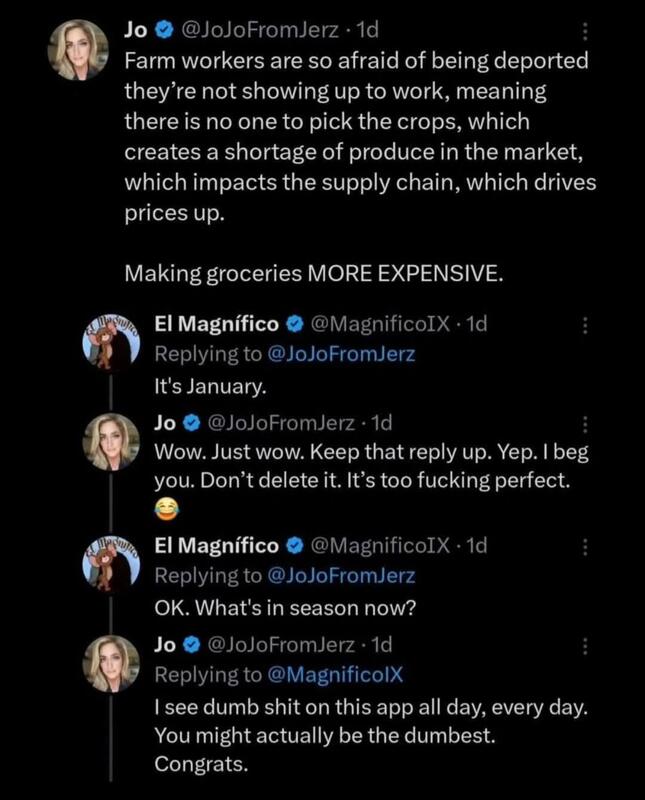Click El Magnífico's verified badge on "It's January." reply
The width and height of the screenshot is (645, 800).
click(x=296, y=324)
